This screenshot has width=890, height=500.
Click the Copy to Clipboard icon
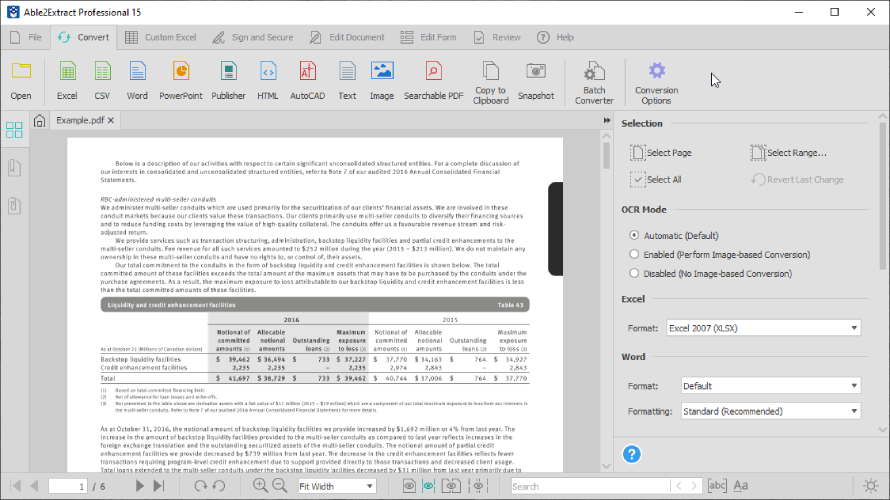tap(491, 80)
